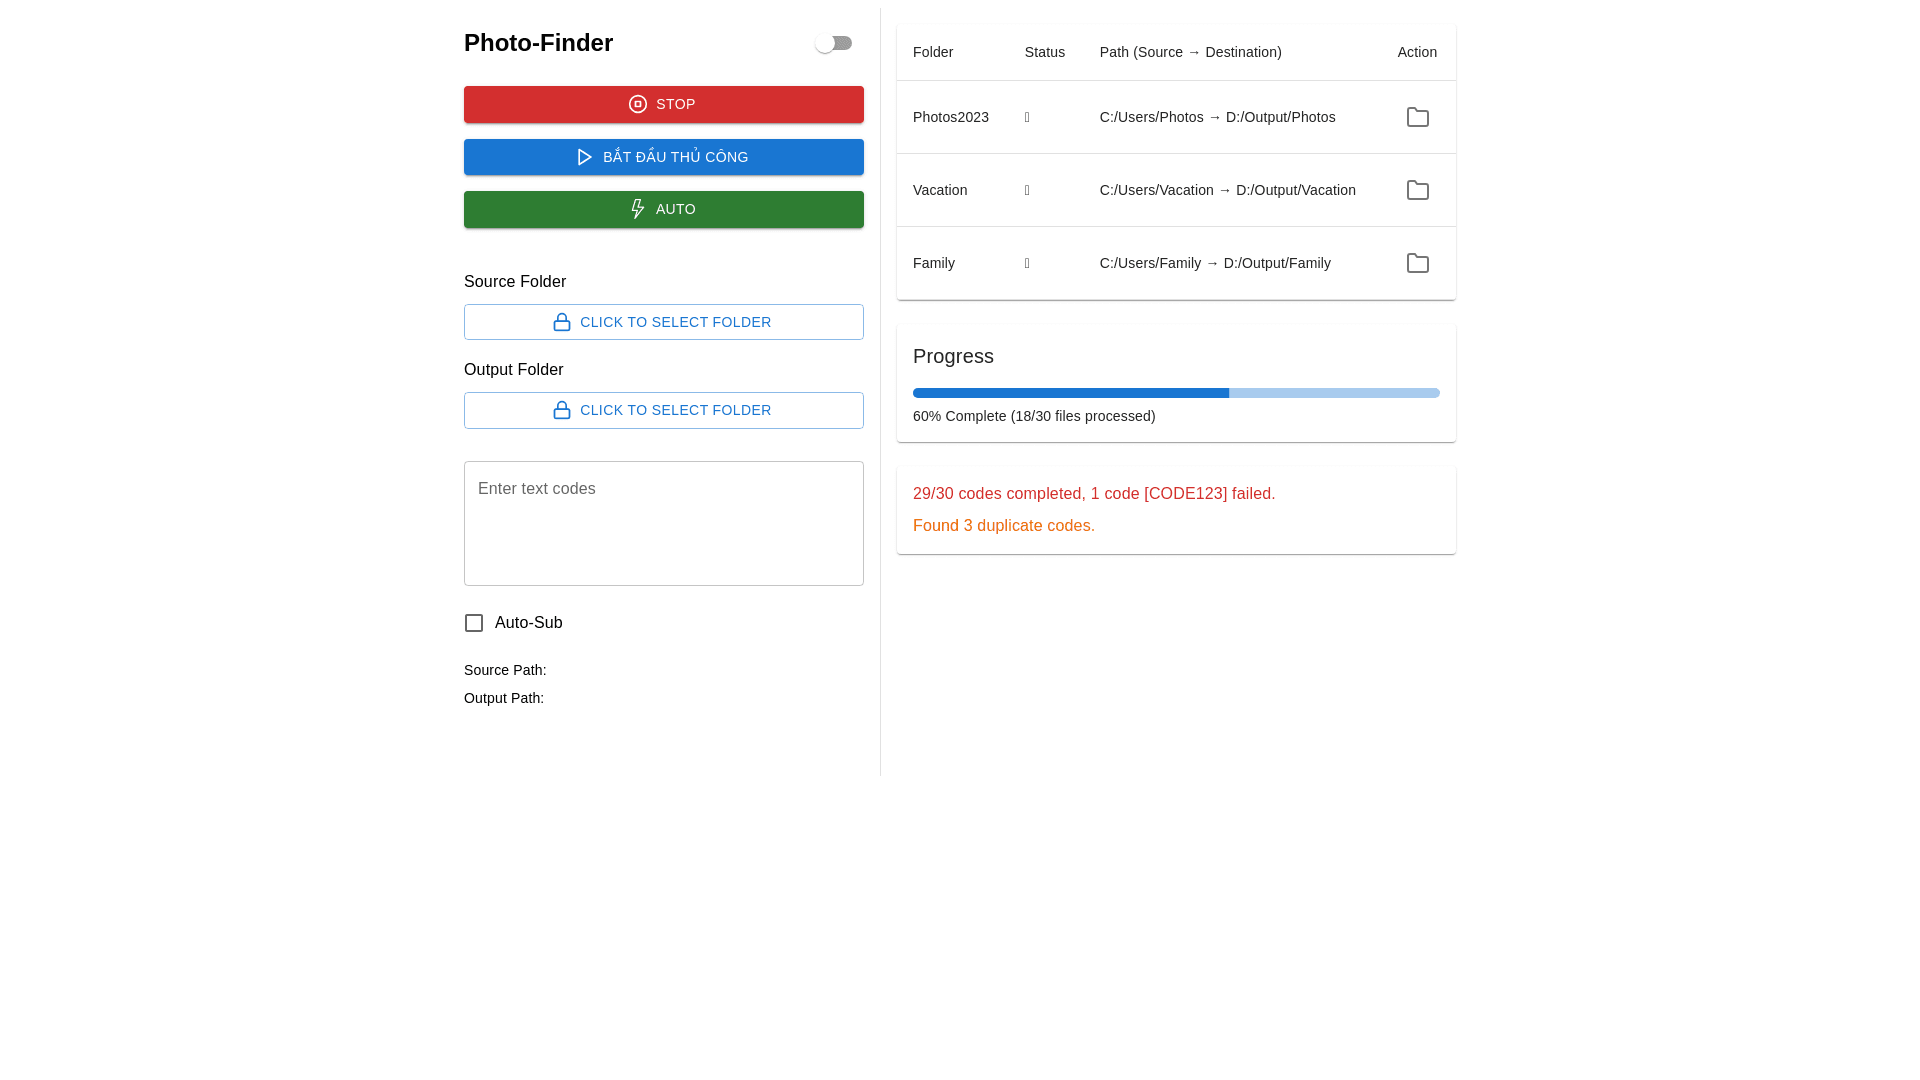The height and width of the screenshot is (1080, 1920).
Task: Click the BẮT ĐẦU THỦ CÔNG button
Action: (663, 157)
